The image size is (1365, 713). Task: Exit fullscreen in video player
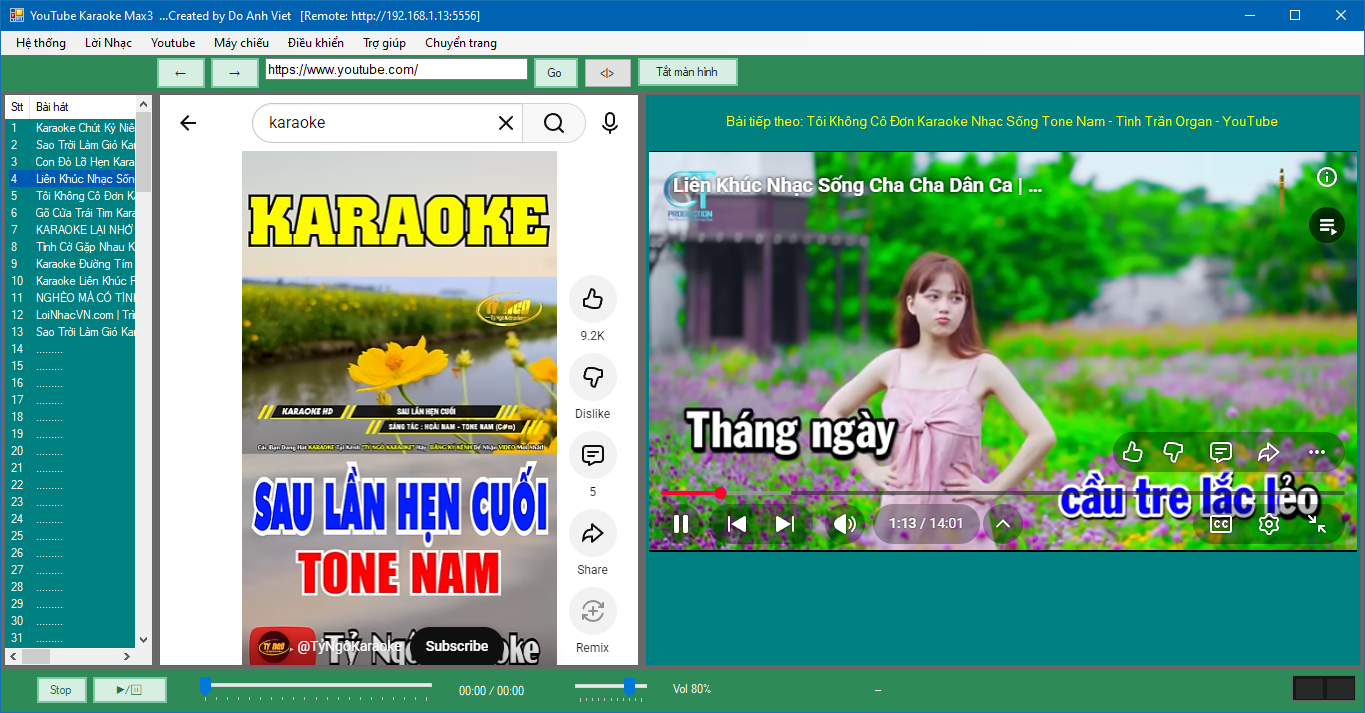tap(1317, 524)
